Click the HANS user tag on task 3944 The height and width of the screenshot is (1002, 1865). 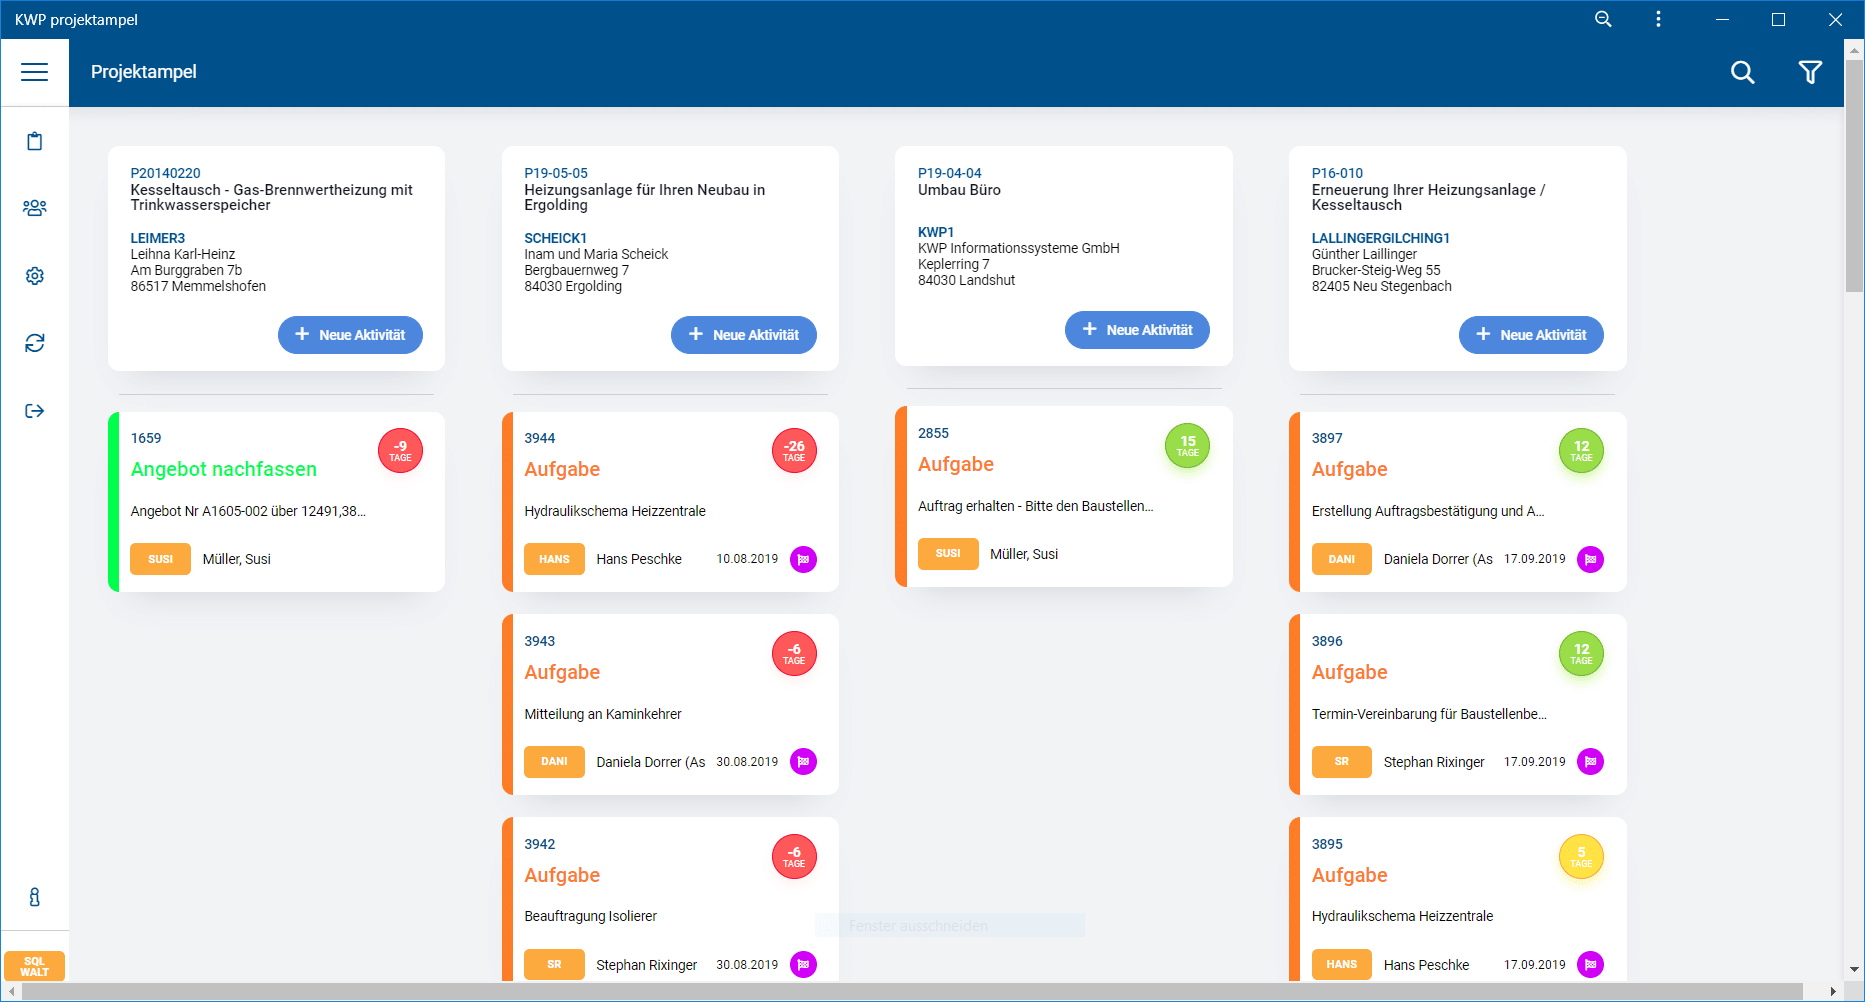[554, 559]
